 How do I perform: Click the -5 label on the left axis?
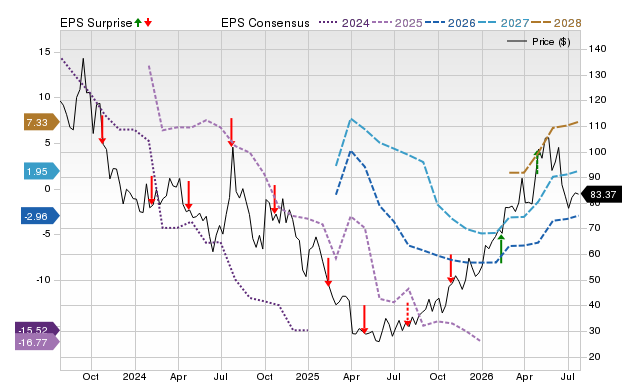point(45,234)
